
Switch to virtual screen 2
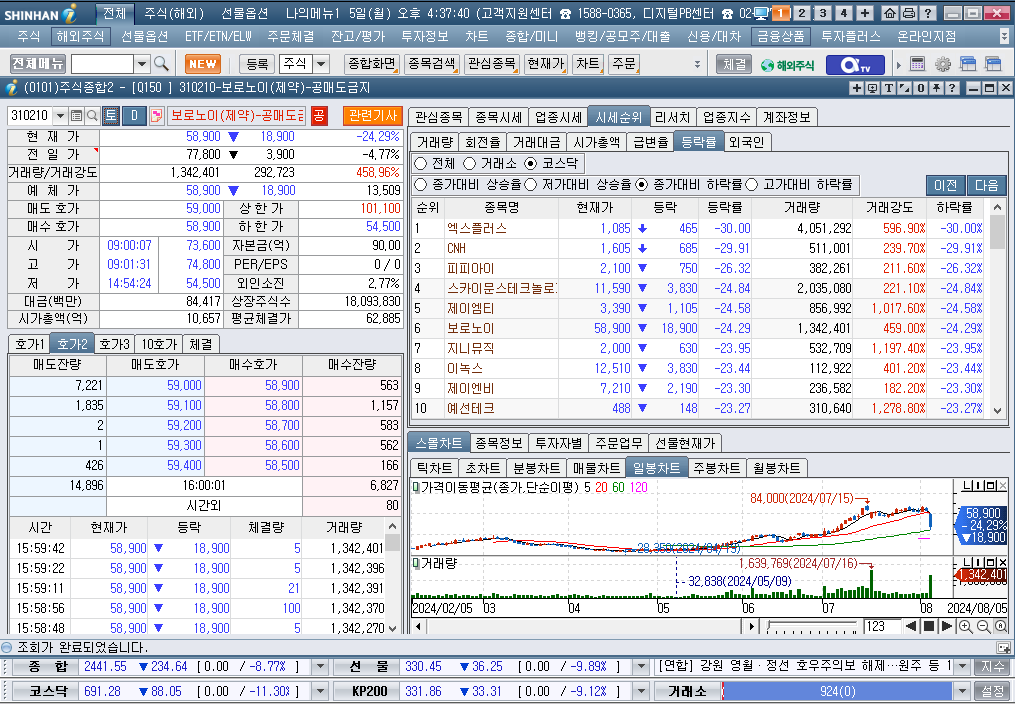click(x=801, y=13)
